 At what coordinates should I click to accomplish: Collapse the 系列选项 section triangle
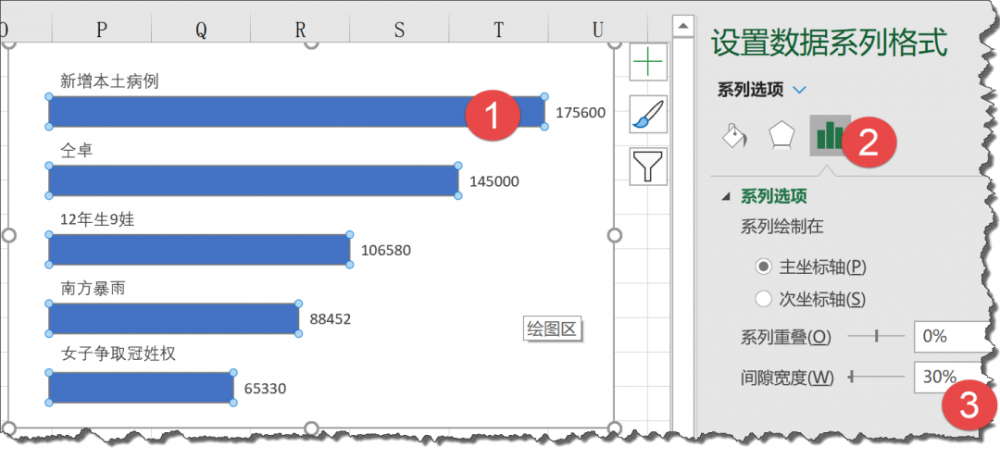pos(726,197)
